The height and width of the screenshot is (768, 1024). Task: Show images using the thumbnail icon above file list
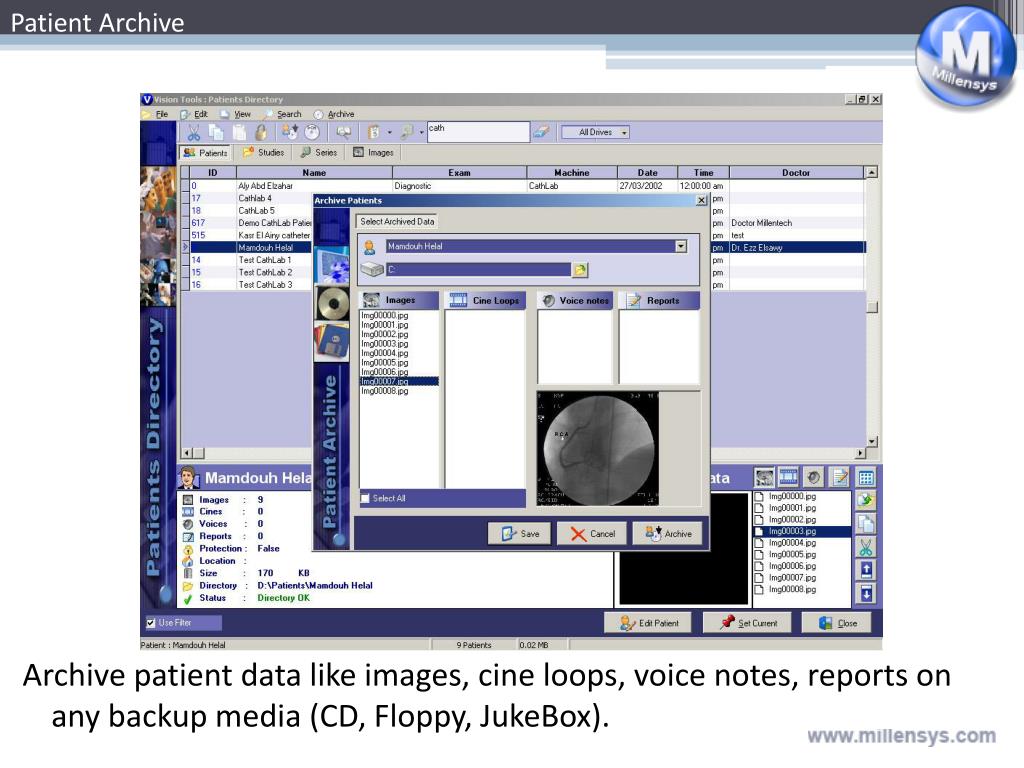pos(764,477)
